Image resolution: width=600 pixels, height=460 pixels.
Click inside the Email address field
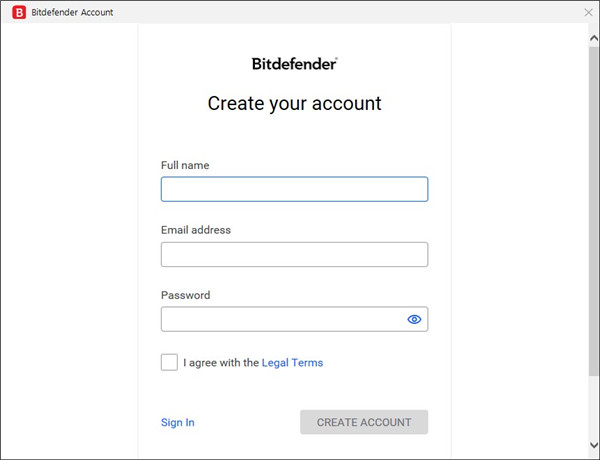[294, 254]
